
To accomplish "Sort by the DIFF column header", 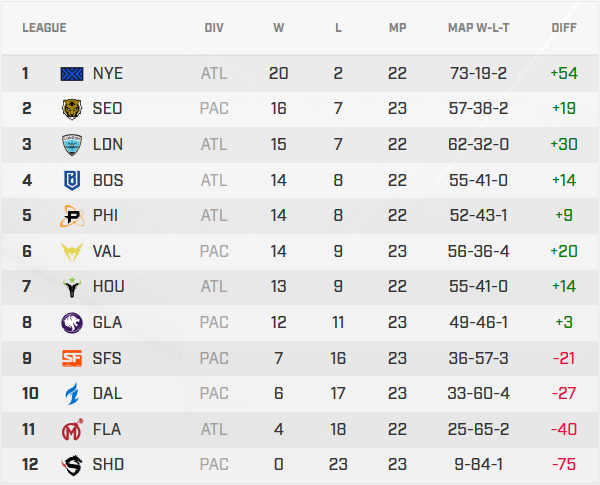I will click(563, 28).
